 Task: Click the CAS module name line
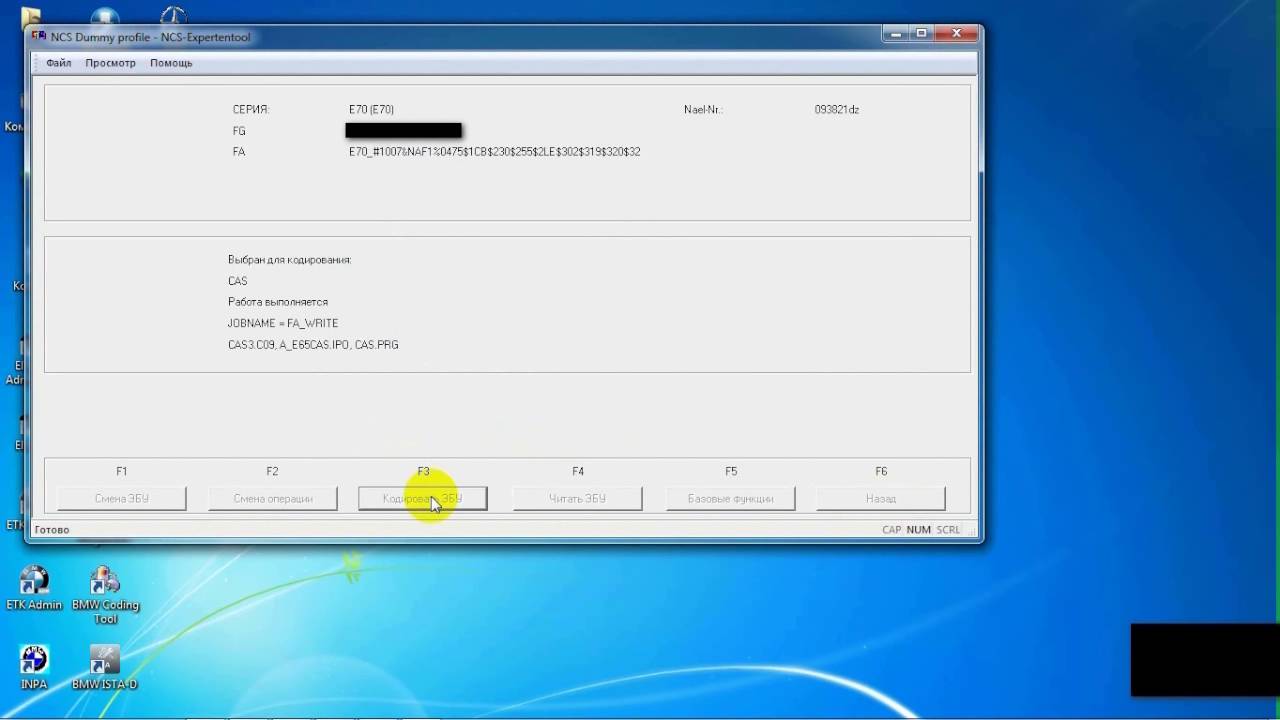pos(238,281)
